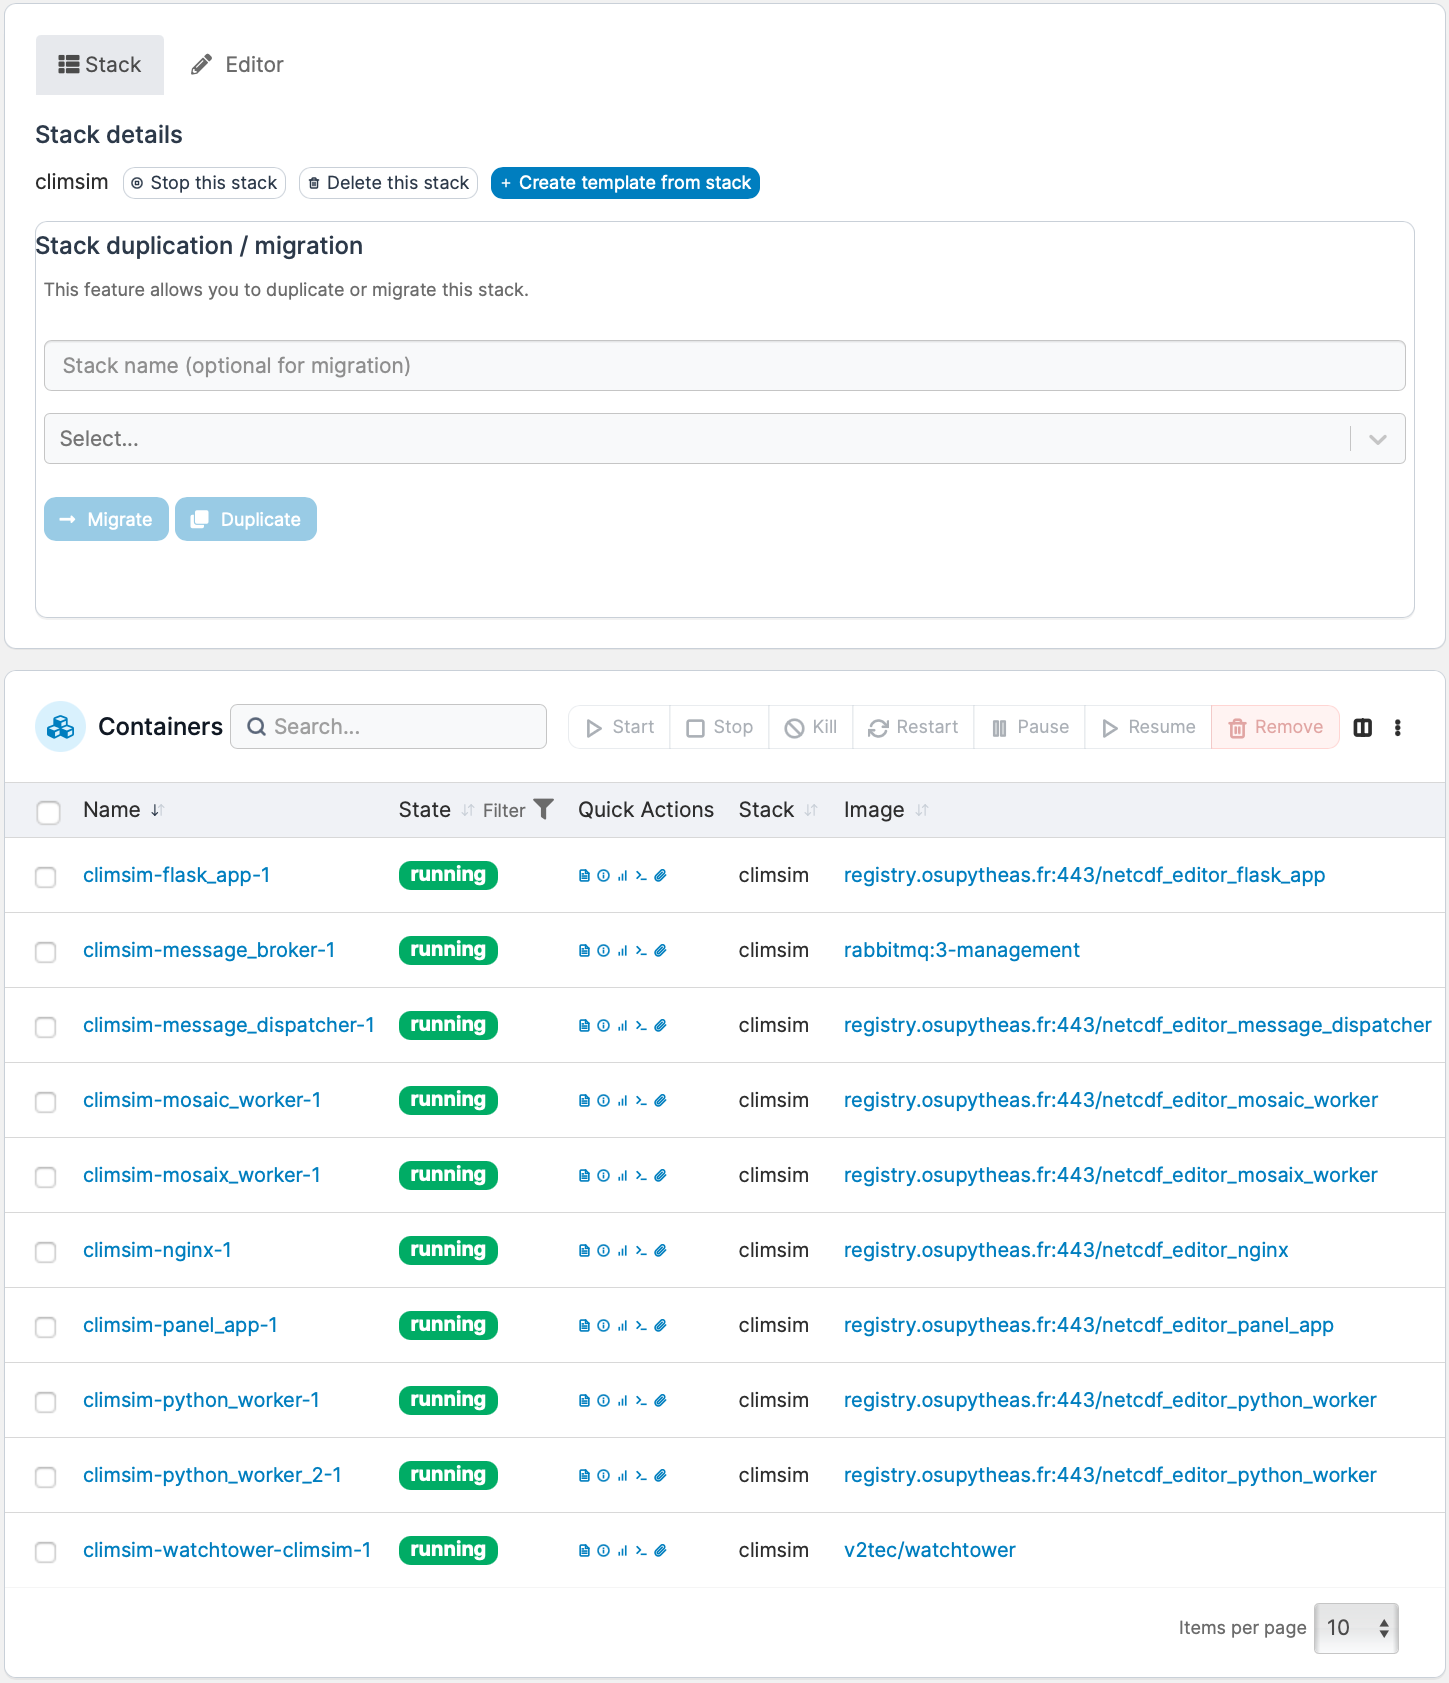Image resolution: width=1449 pixels, height=1683 pixels.
Task: Click the Migrate button
Action: click(x=106, y=519)
